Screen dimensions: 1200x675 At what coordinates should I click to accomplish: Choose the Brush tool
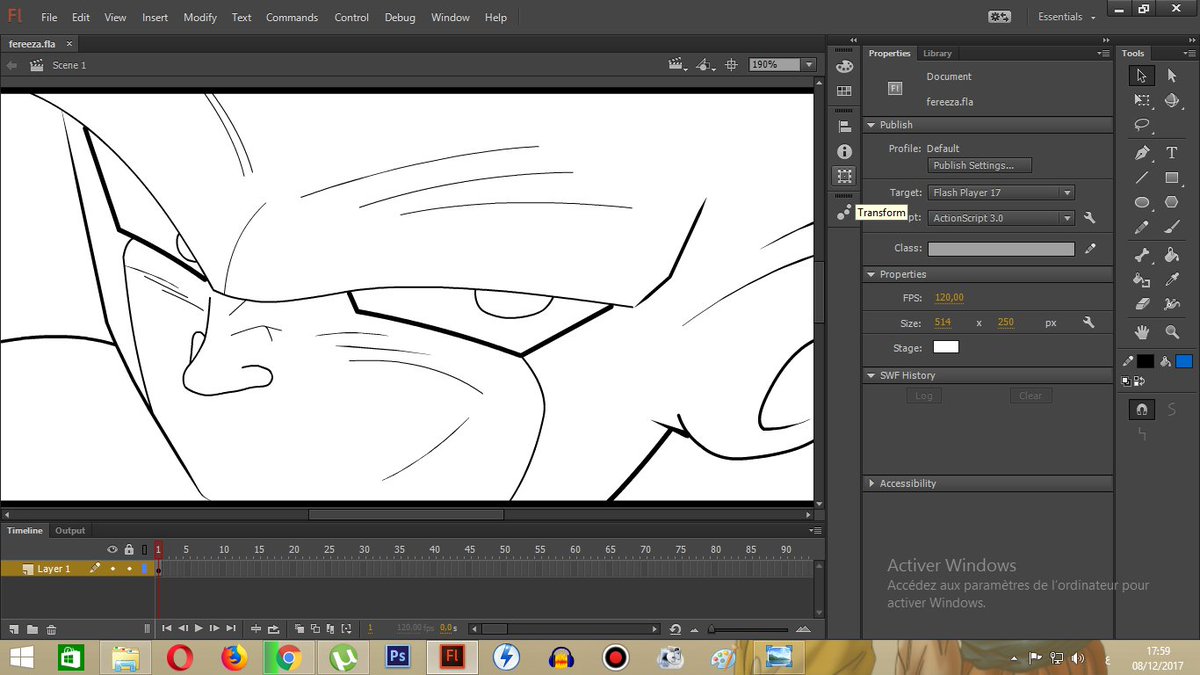click(x=1172, y=228)
